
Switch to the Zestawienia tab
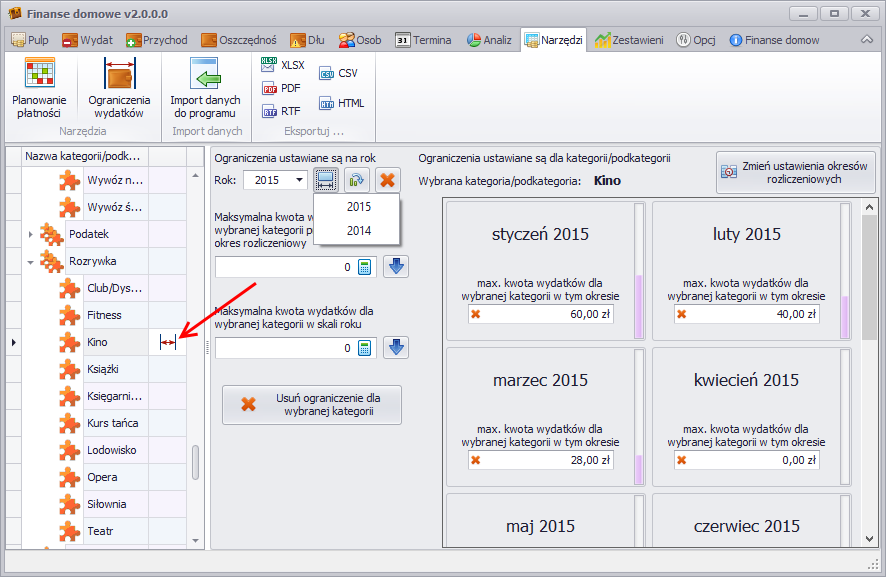click(629, 40)
